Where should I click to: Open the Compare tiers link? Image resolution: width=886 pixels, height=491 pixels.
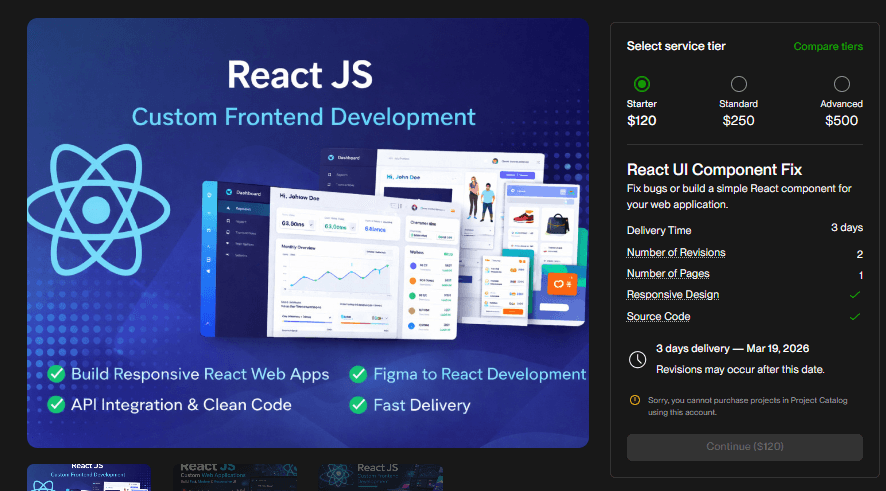pos(828,47)
